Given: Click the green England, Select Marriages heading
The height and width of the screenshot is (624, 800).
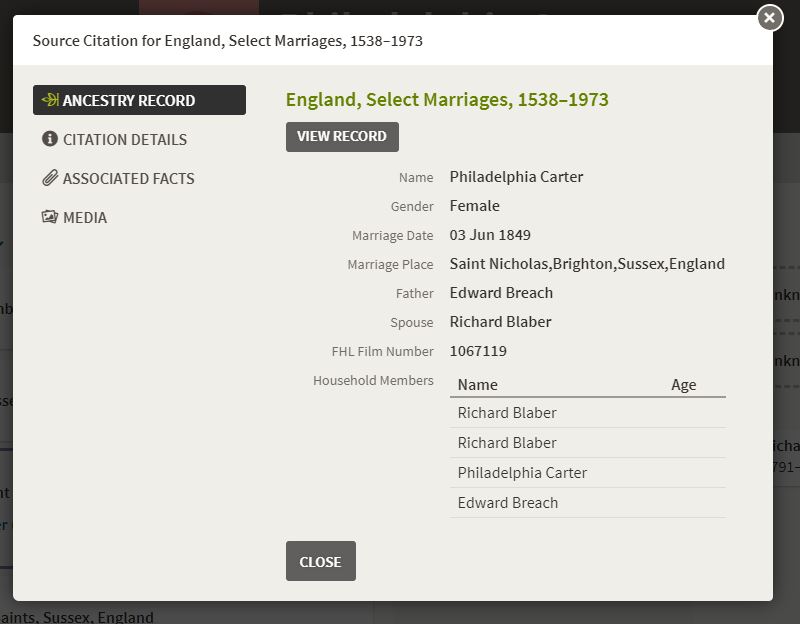Looking at the screenshot, I should (447, 99).
